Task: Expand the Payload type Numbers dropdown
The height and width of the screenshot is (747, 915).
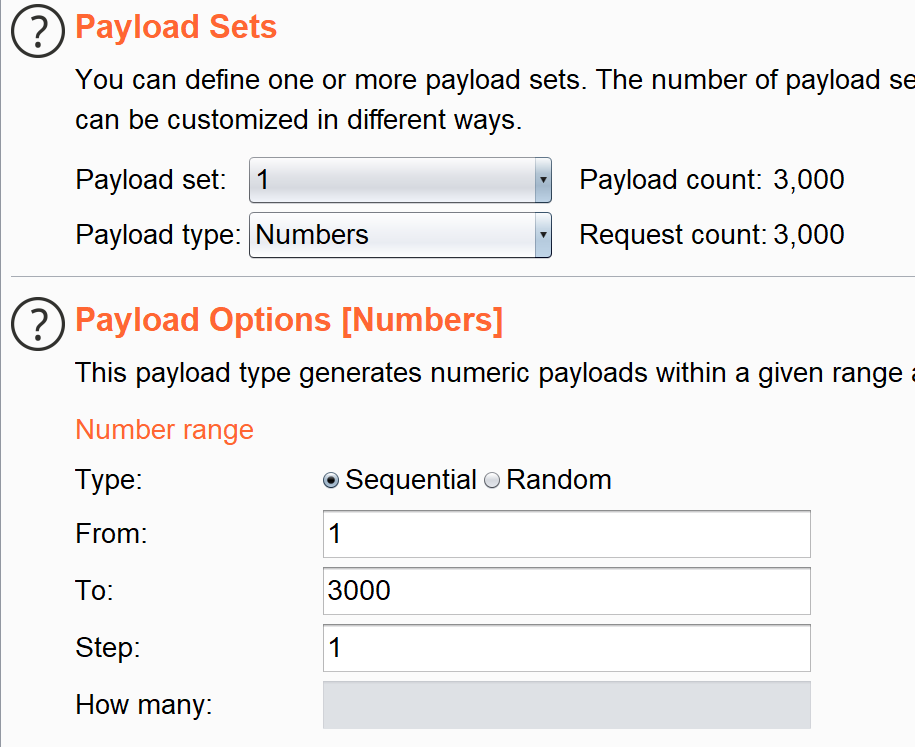Action: 392,235
